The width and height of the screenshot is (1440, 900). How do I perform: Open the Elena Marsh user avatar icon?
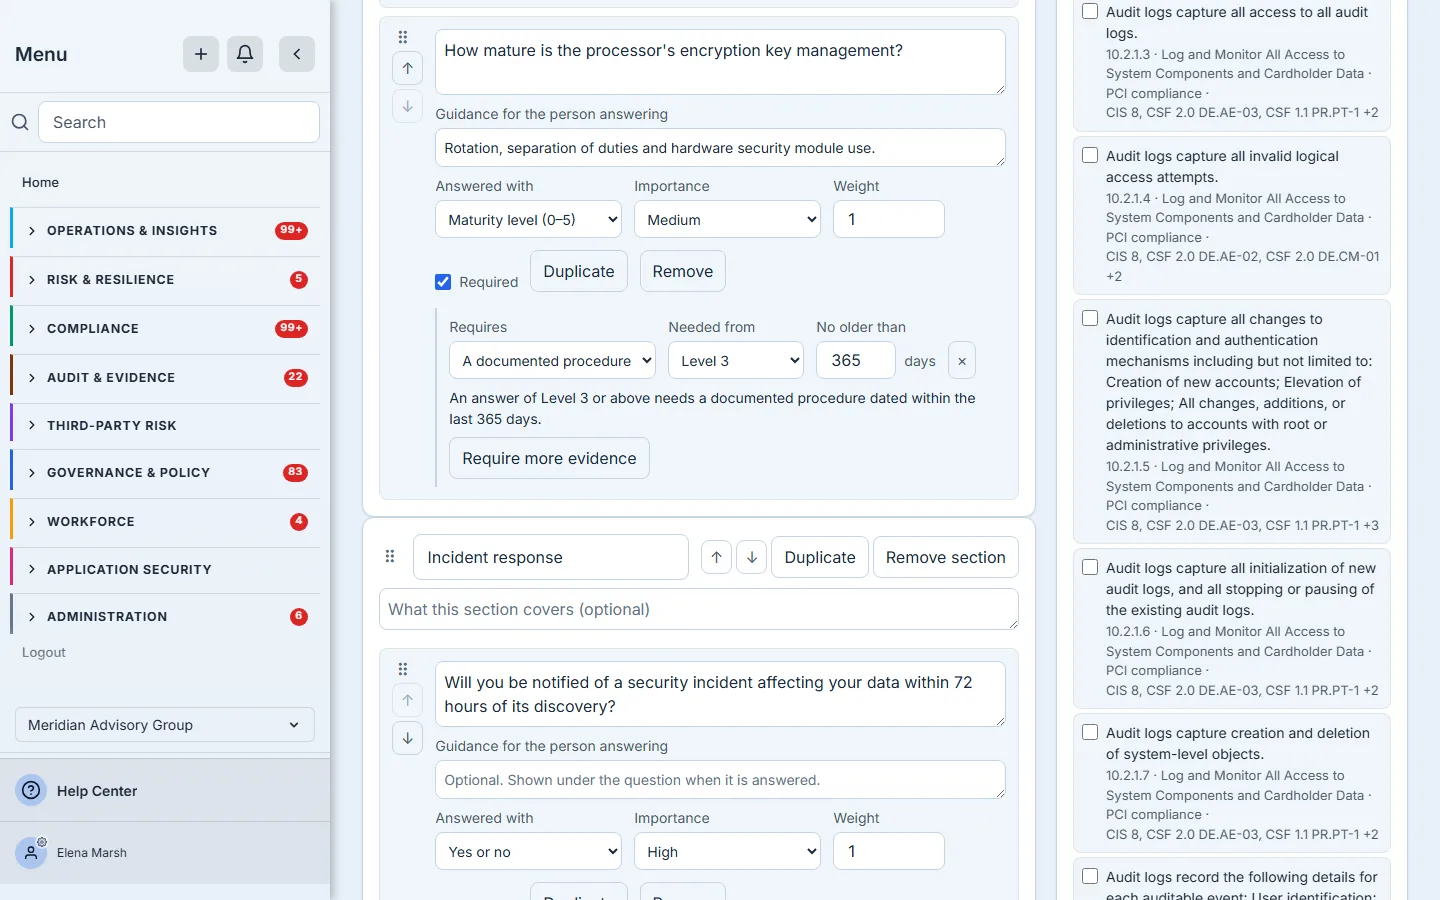[32, 853]
